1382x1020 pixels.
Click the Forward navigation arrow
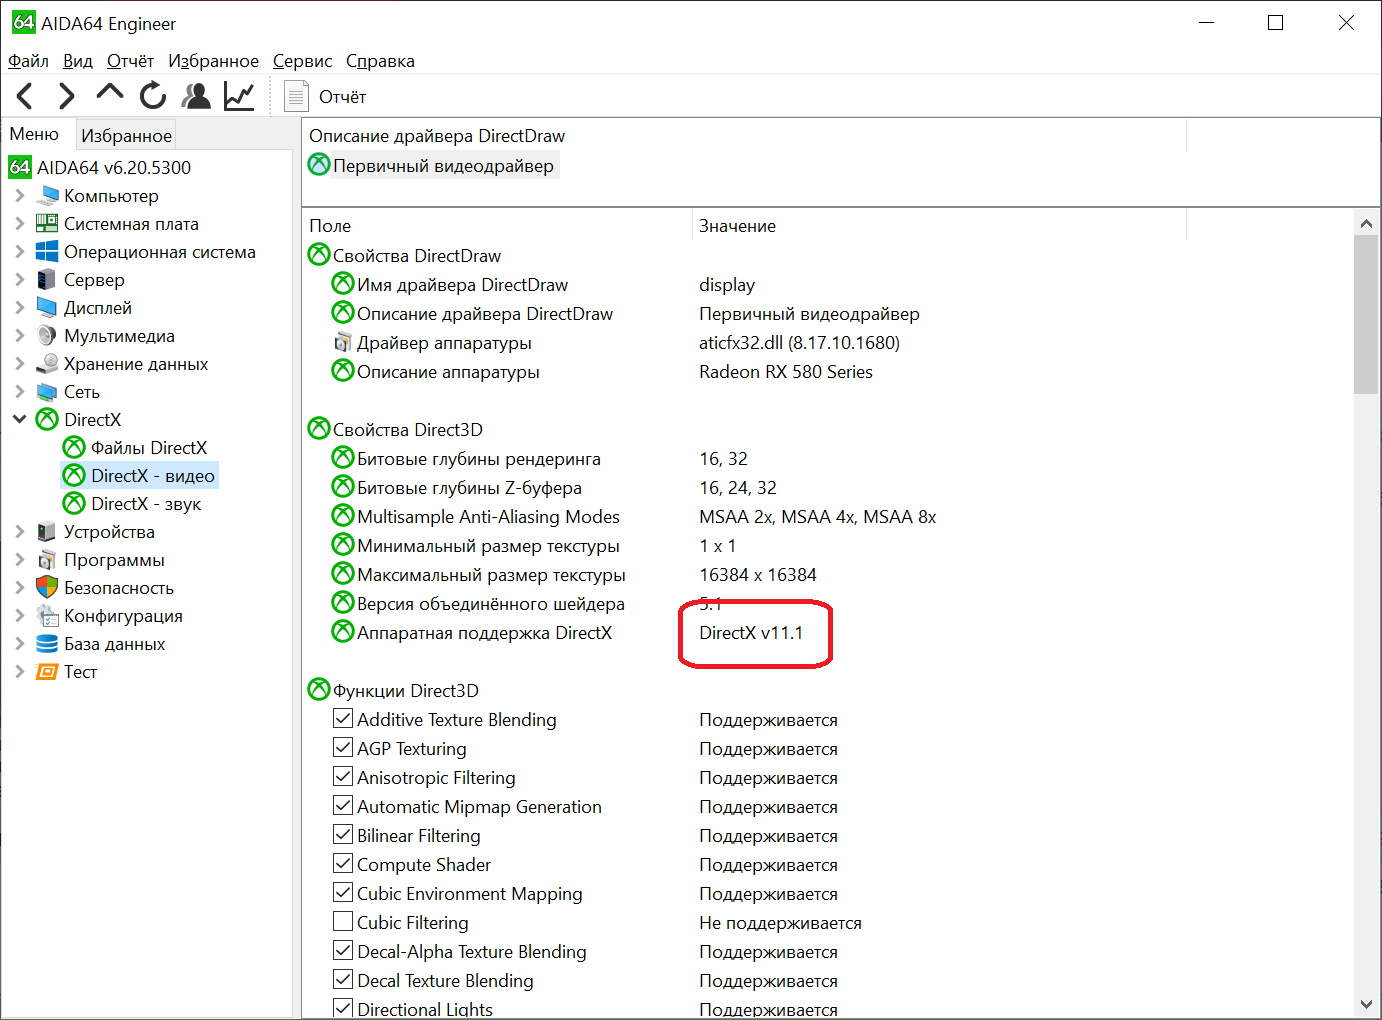coord(66,96)
